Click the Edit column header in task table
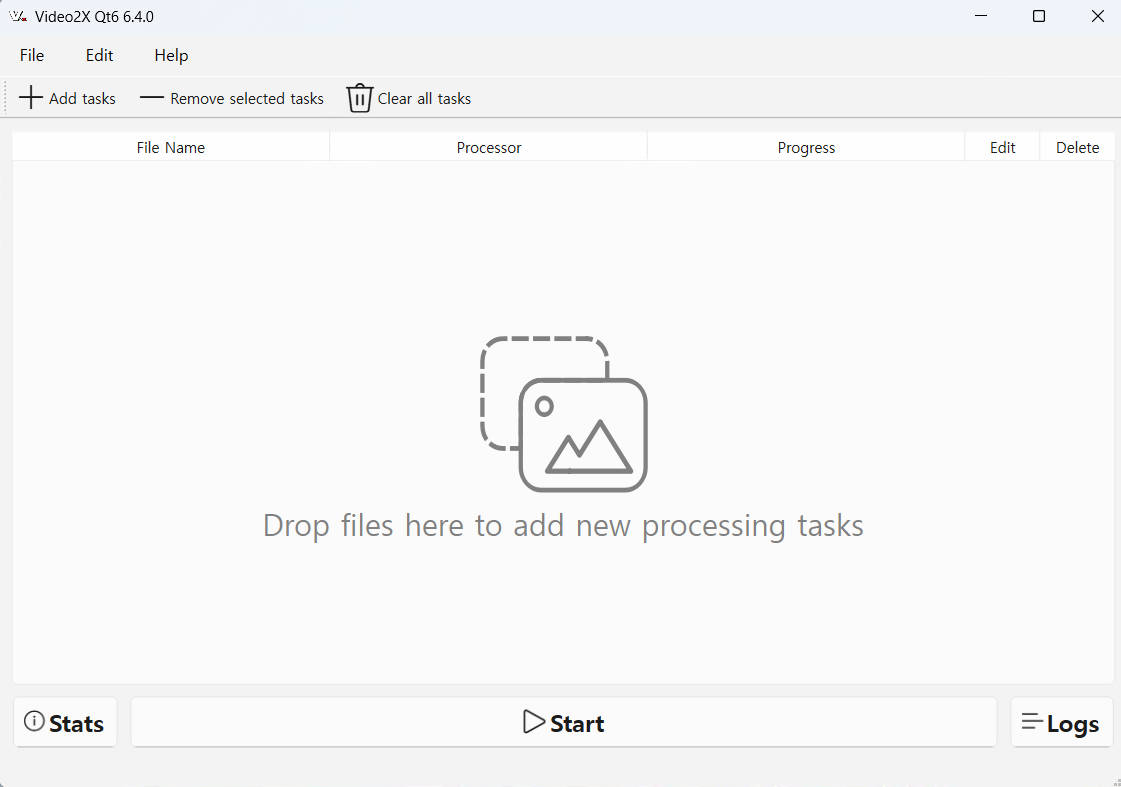The image size is (1121, 787). 1002,147
